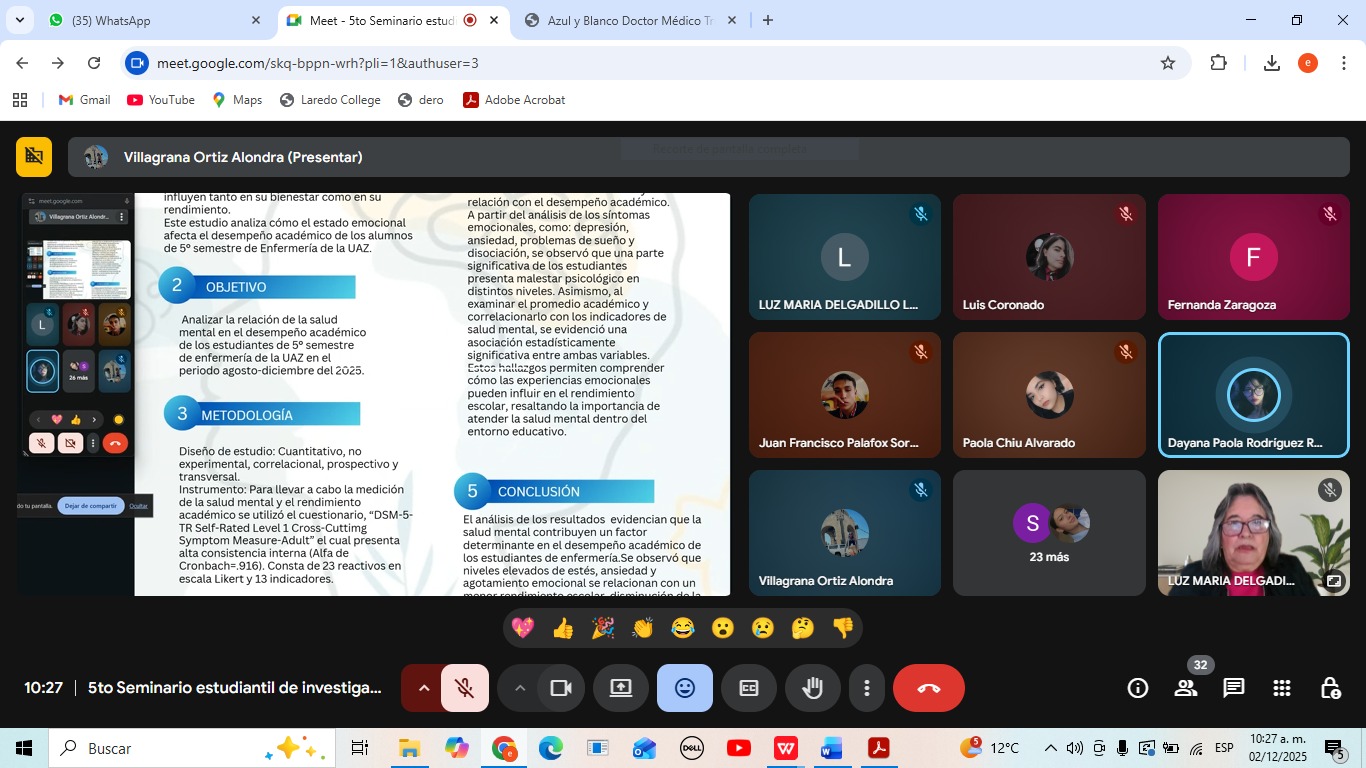
Task: Toggle closed captions
Action: point(749,688)
